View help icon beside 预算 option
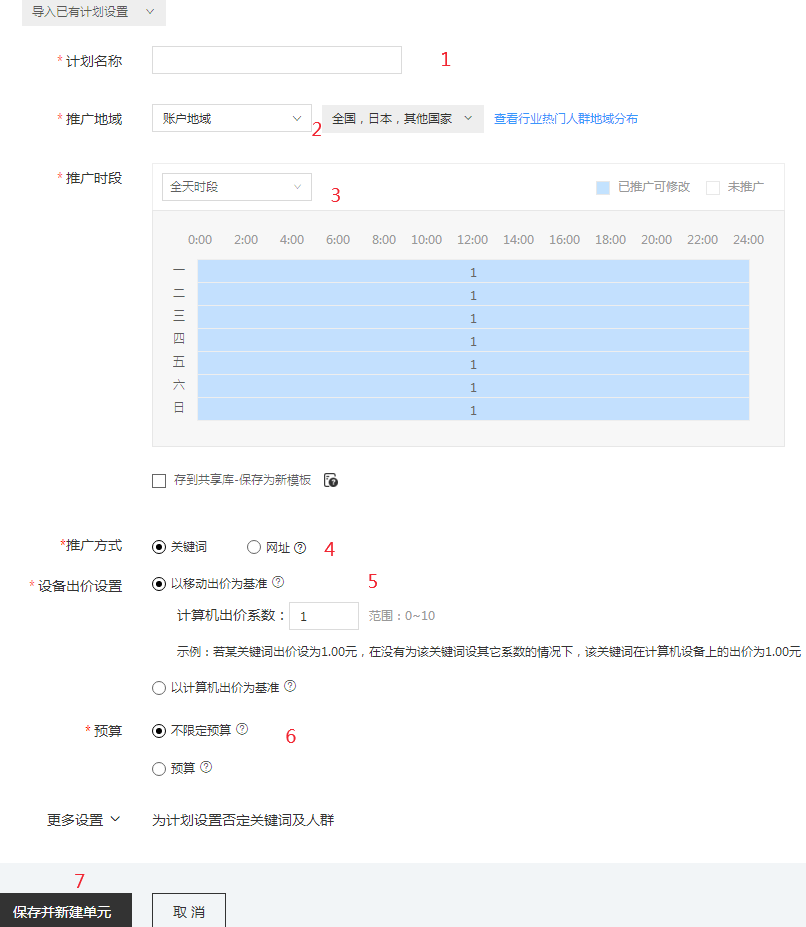806x927 pixels. [x=206, y=768]
